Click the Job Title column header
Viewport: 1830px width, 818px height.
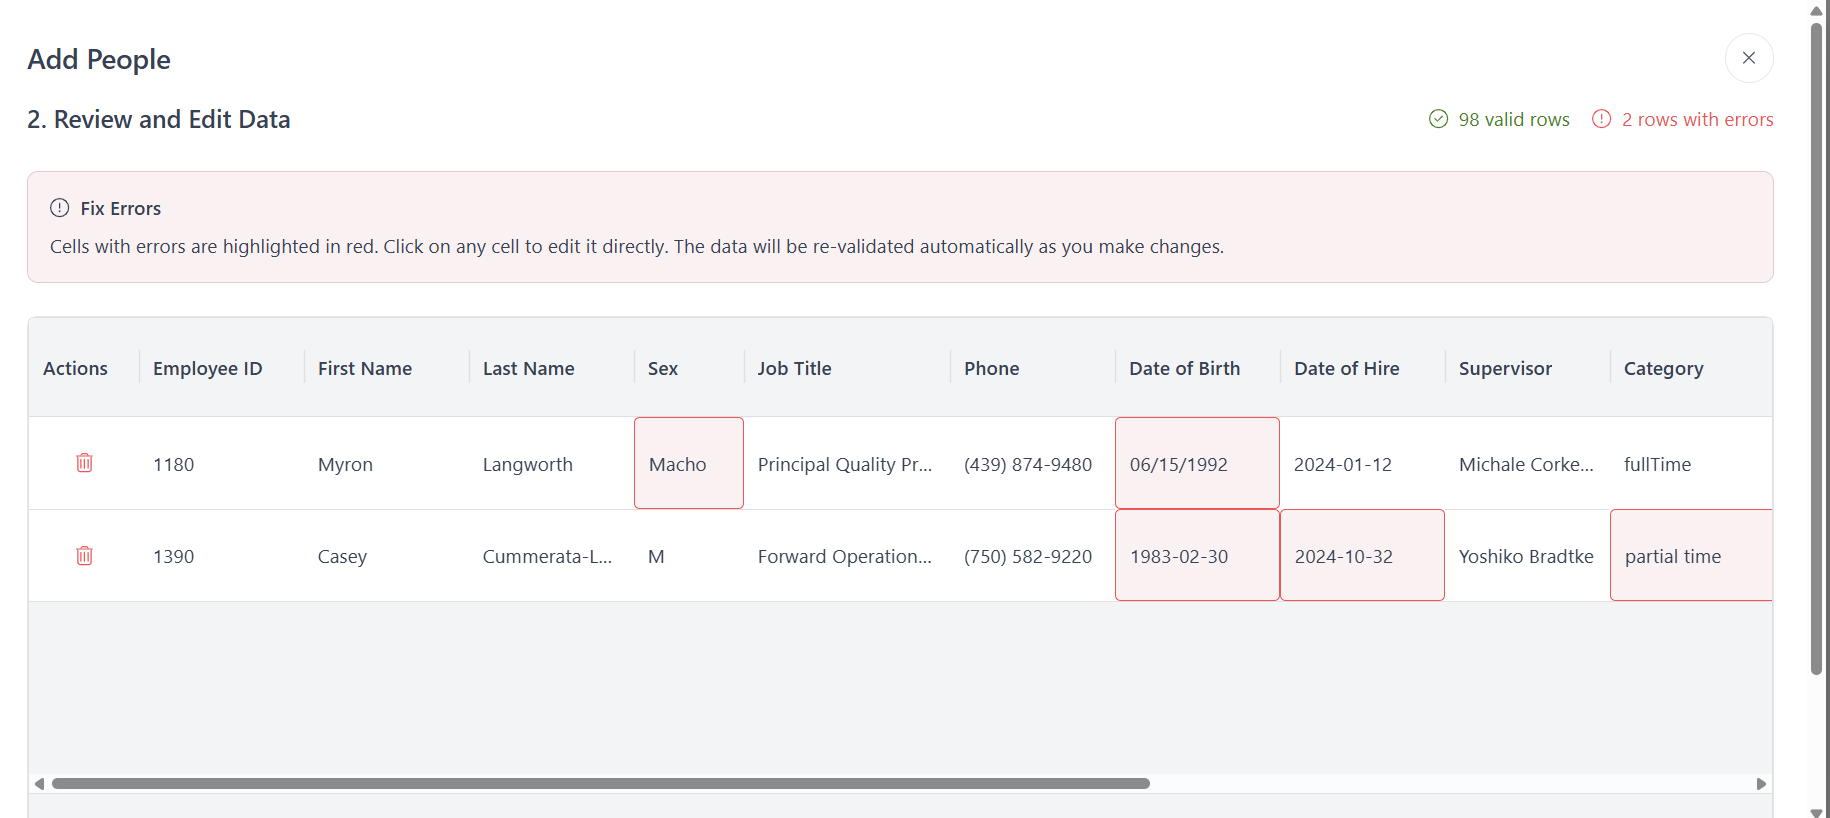[x=794, y=369]
